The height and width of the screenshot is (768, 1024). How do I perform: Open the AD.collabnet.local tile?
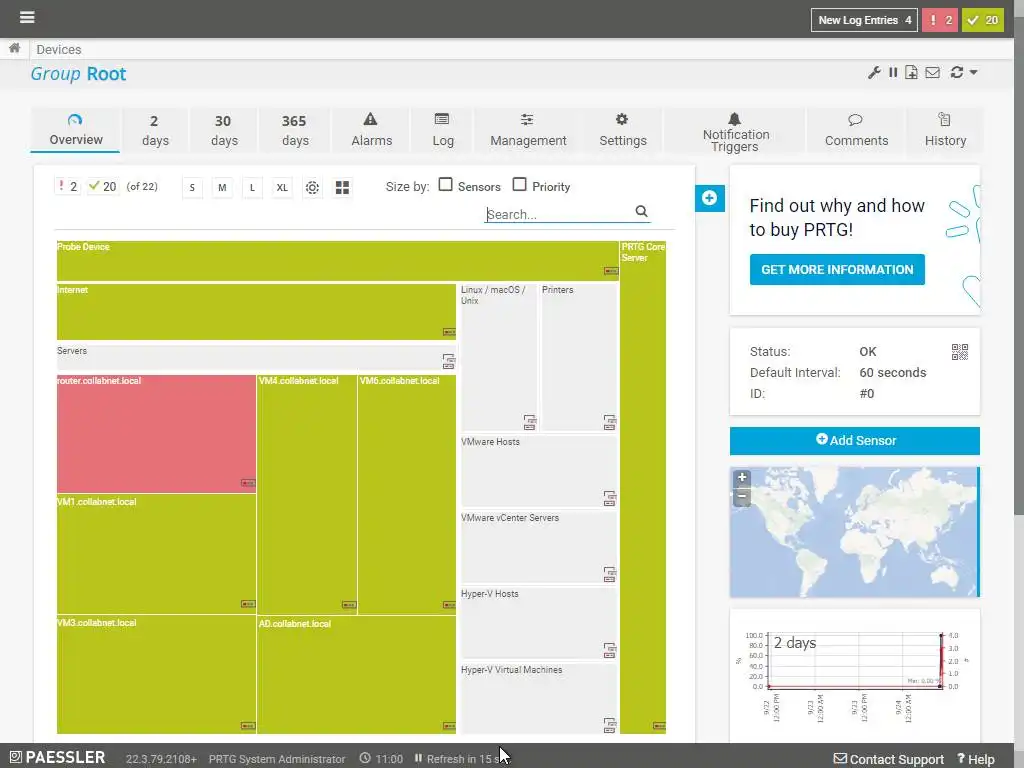tap(357, 675)
